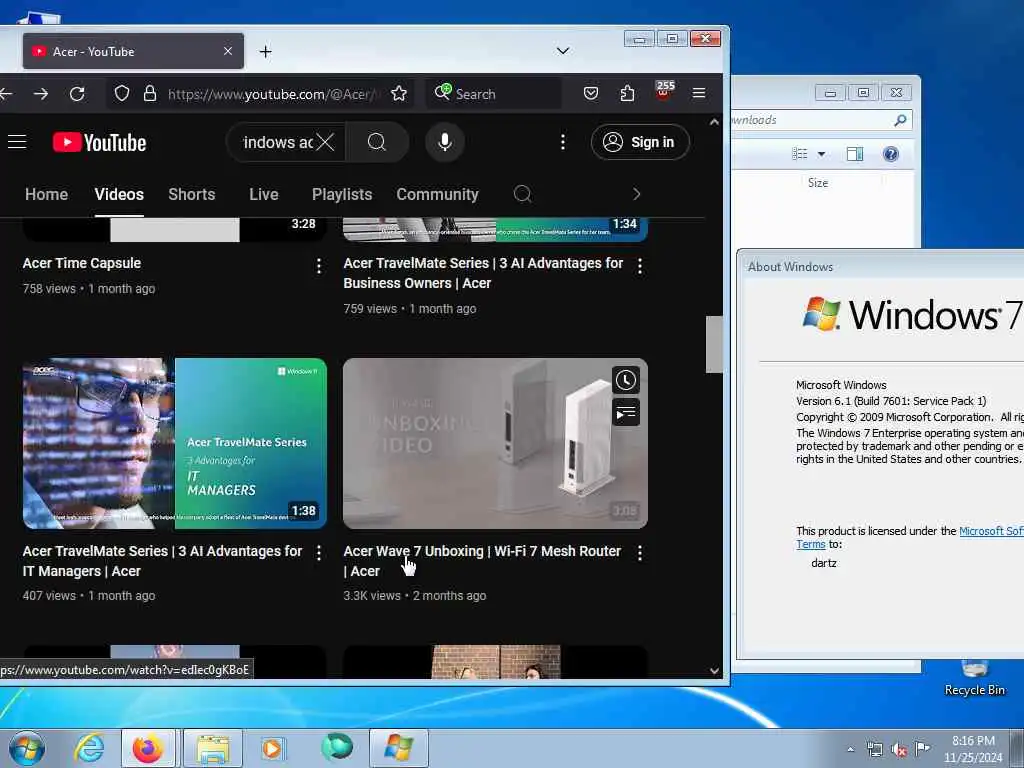Open options for TravelMate Business Owners video
Image resolution: width=1024 pixels, height=768 pixels.
click(x=639, y=266)
